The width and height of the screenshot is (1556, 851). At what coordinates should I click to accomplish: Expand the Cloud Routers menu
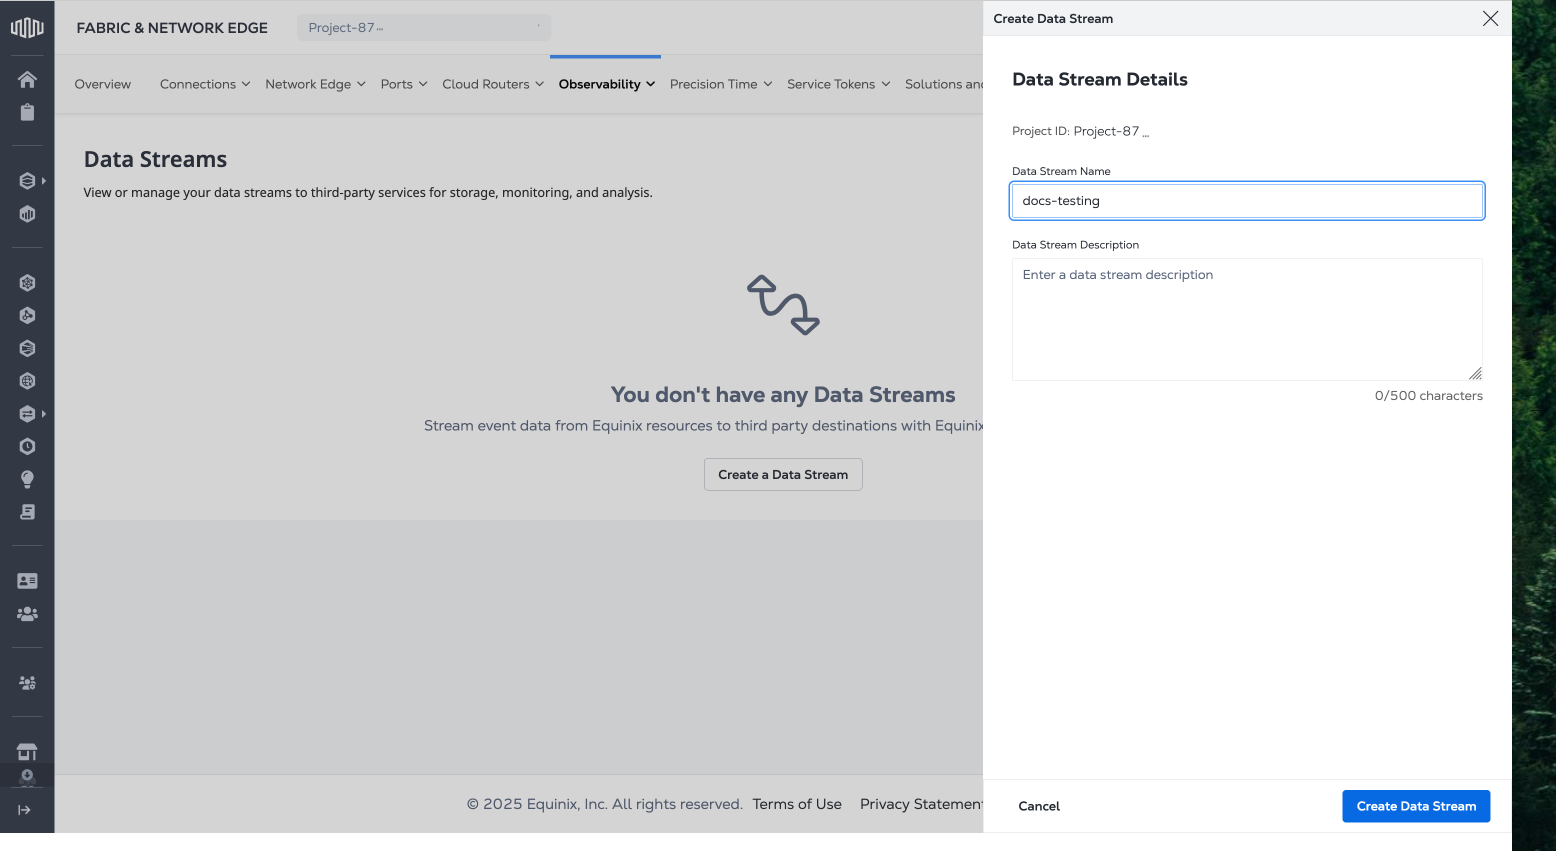[493, 84]
